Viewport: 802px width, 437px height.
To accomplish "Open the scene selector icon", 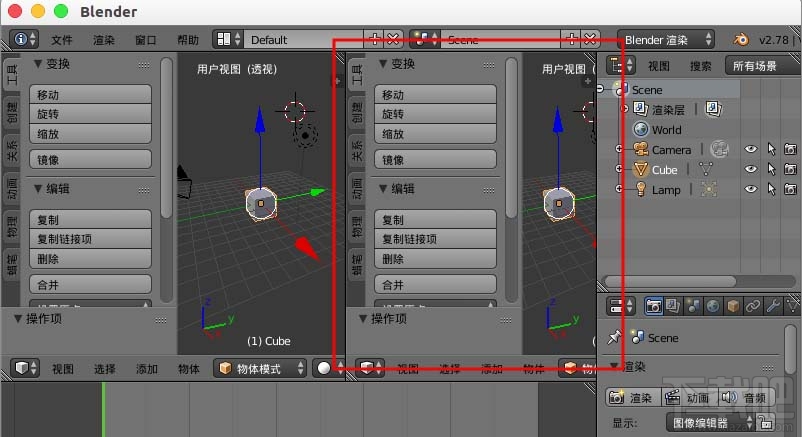I will [x=425, y=39].
